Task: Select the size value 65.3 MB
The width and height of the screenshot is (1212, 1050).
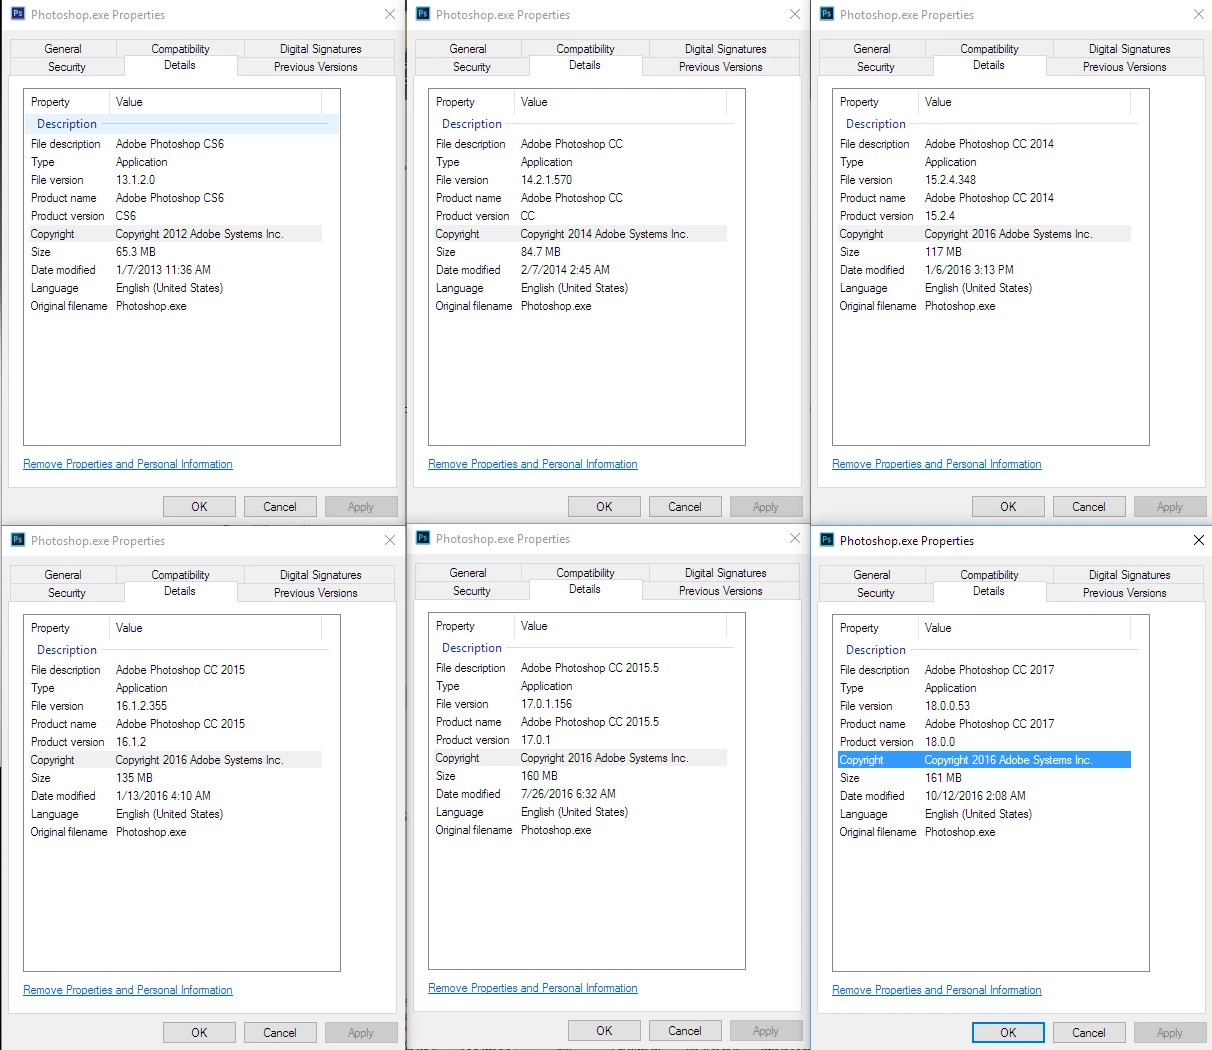Action: coord(136,252)
